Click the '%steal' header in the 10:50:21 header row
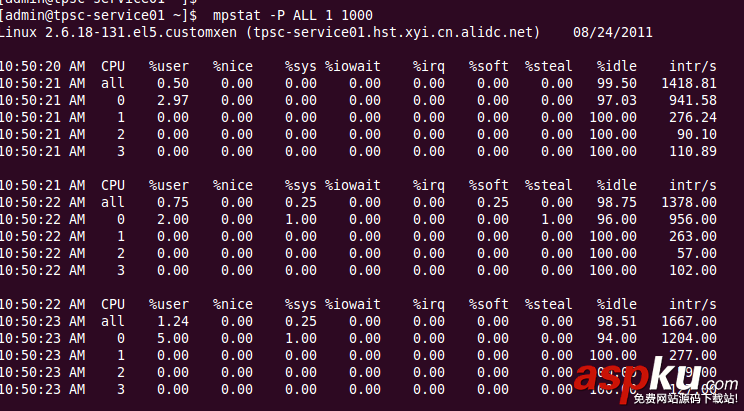 pyautogui.click(x=549, y=186)
